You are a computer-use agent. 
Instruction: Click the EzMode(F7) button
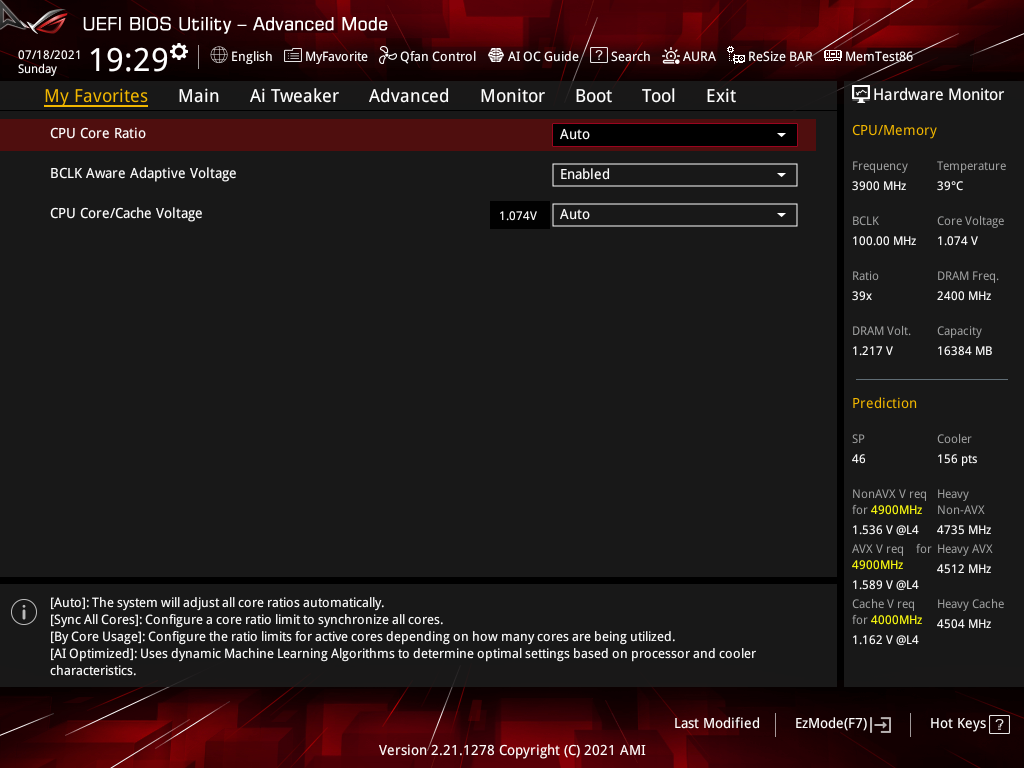[843, 723]
